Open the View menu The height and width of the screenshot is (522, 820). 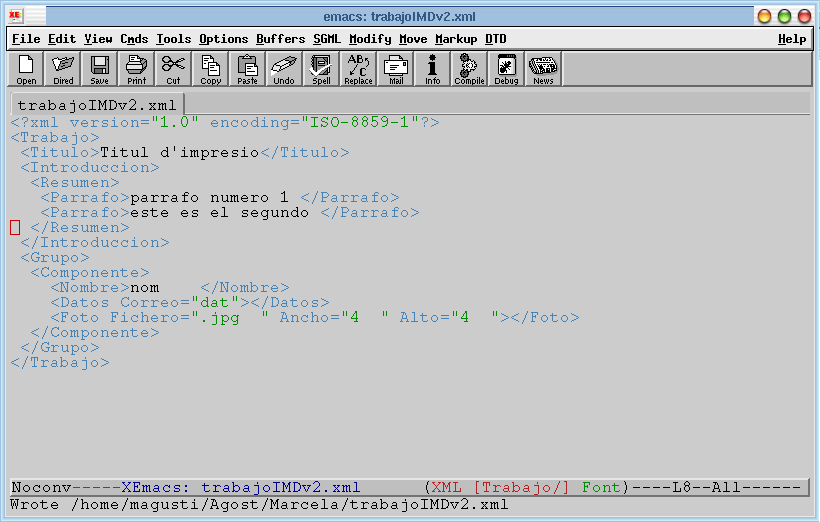(x=98, y=39)
